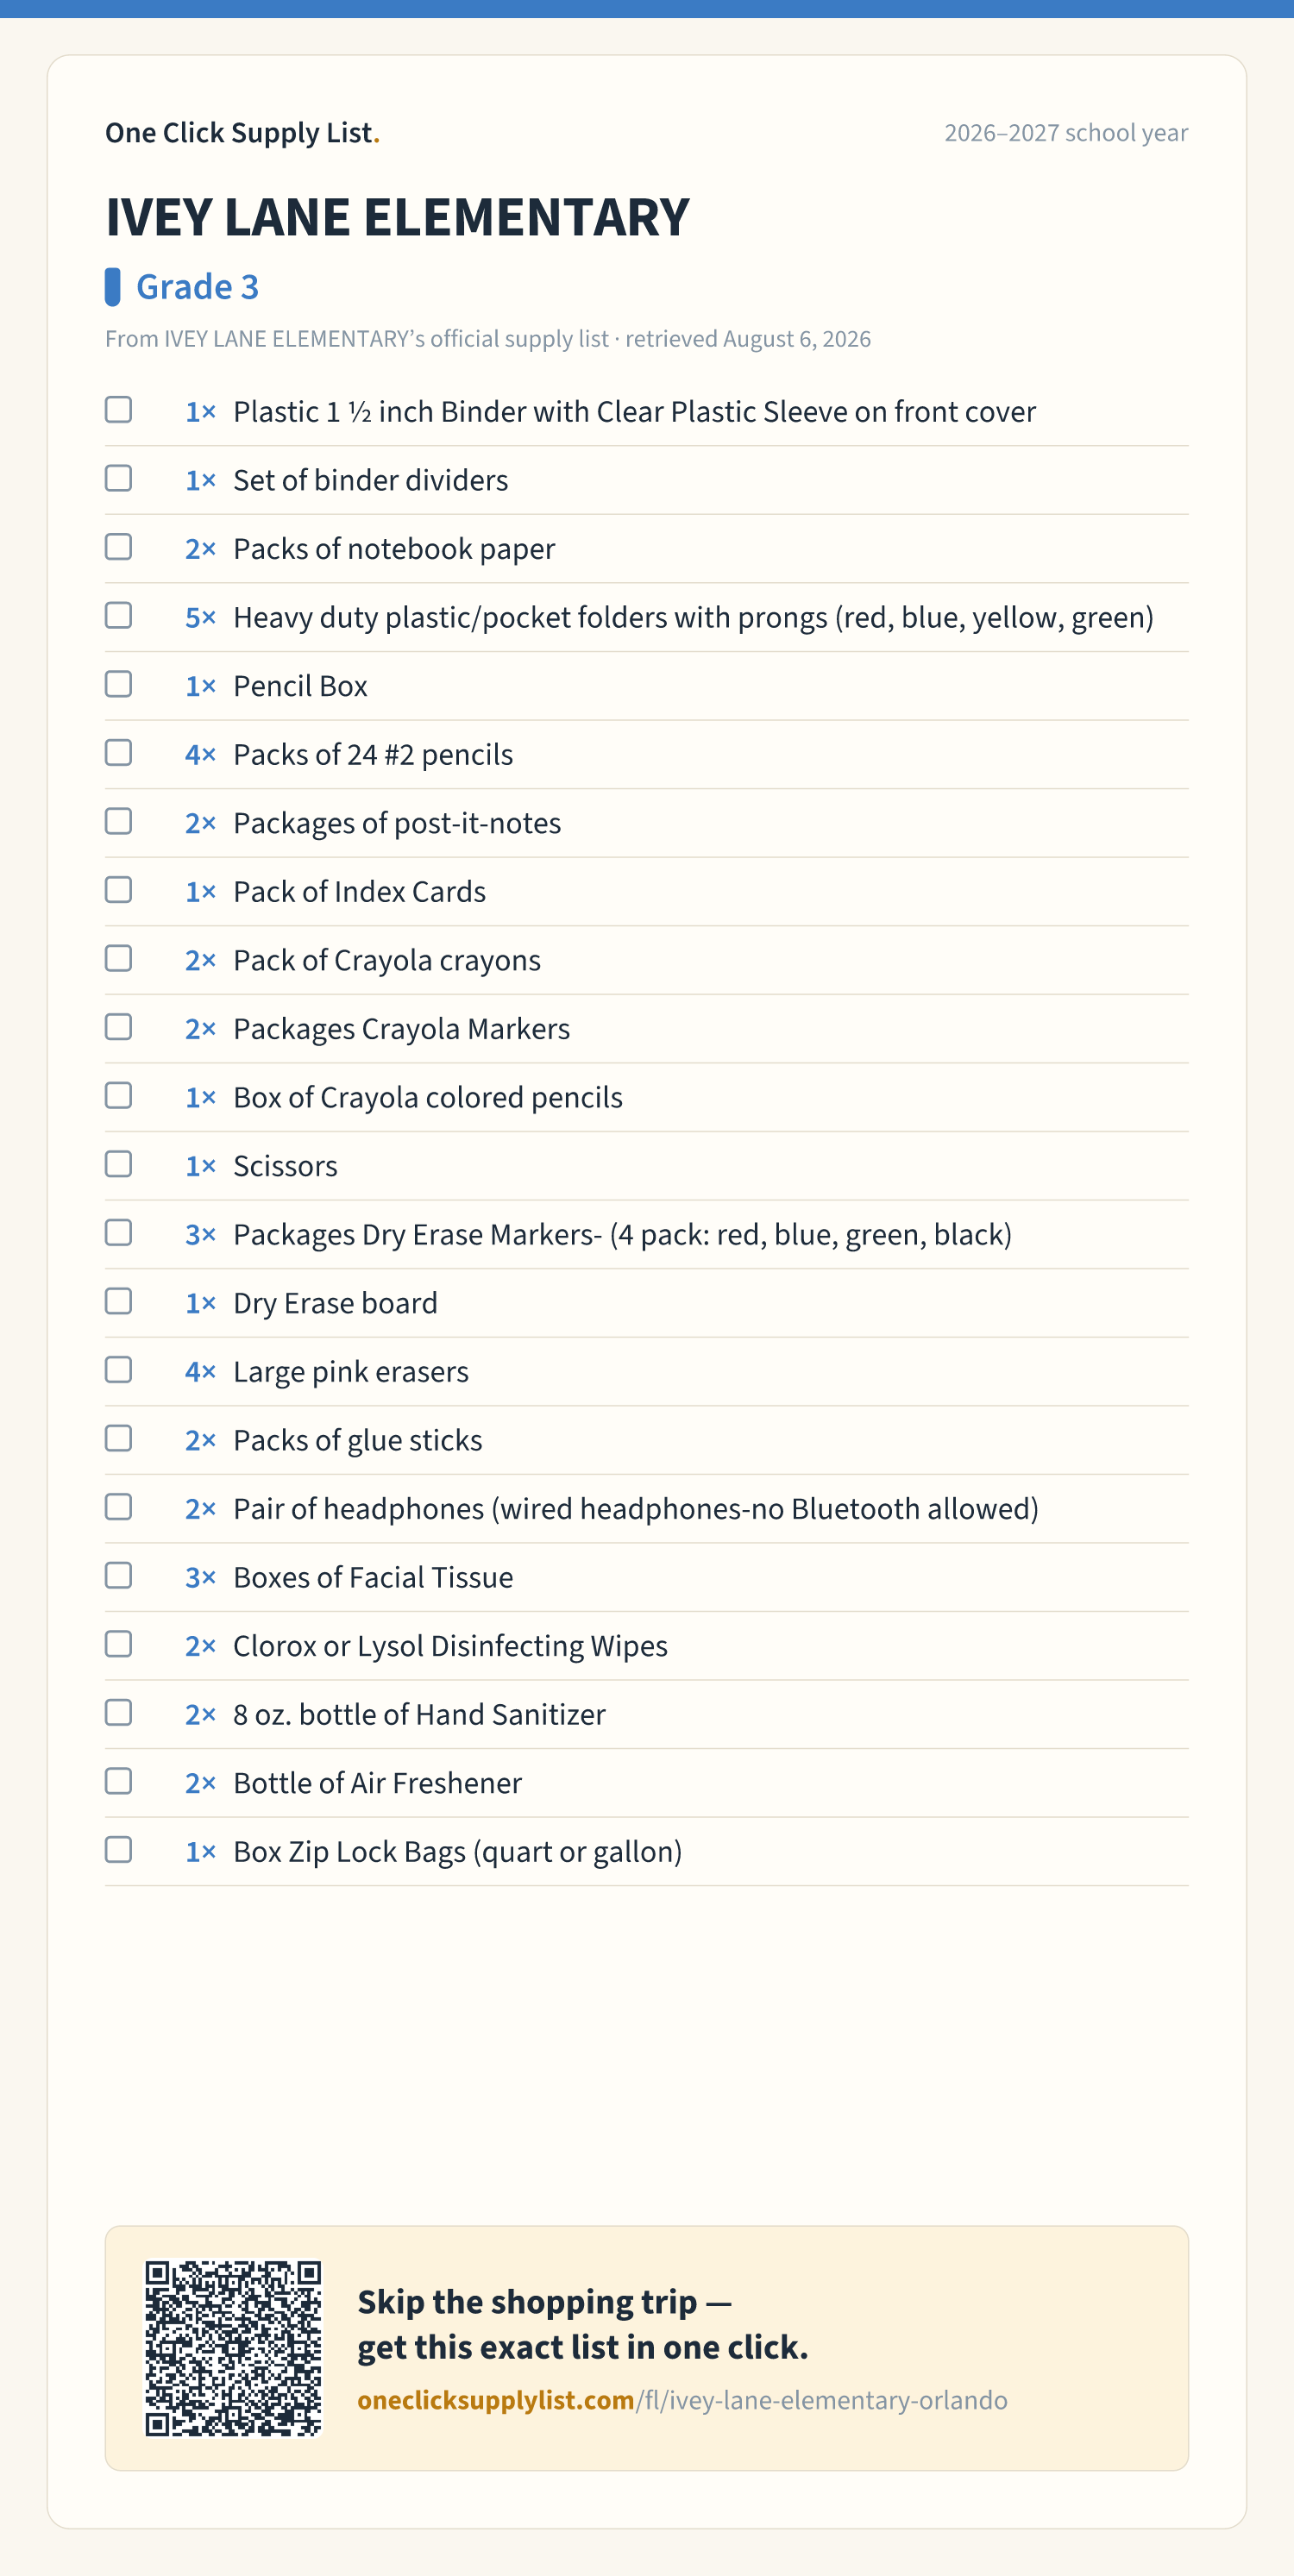Click the QR code image

coord(233,2348)
